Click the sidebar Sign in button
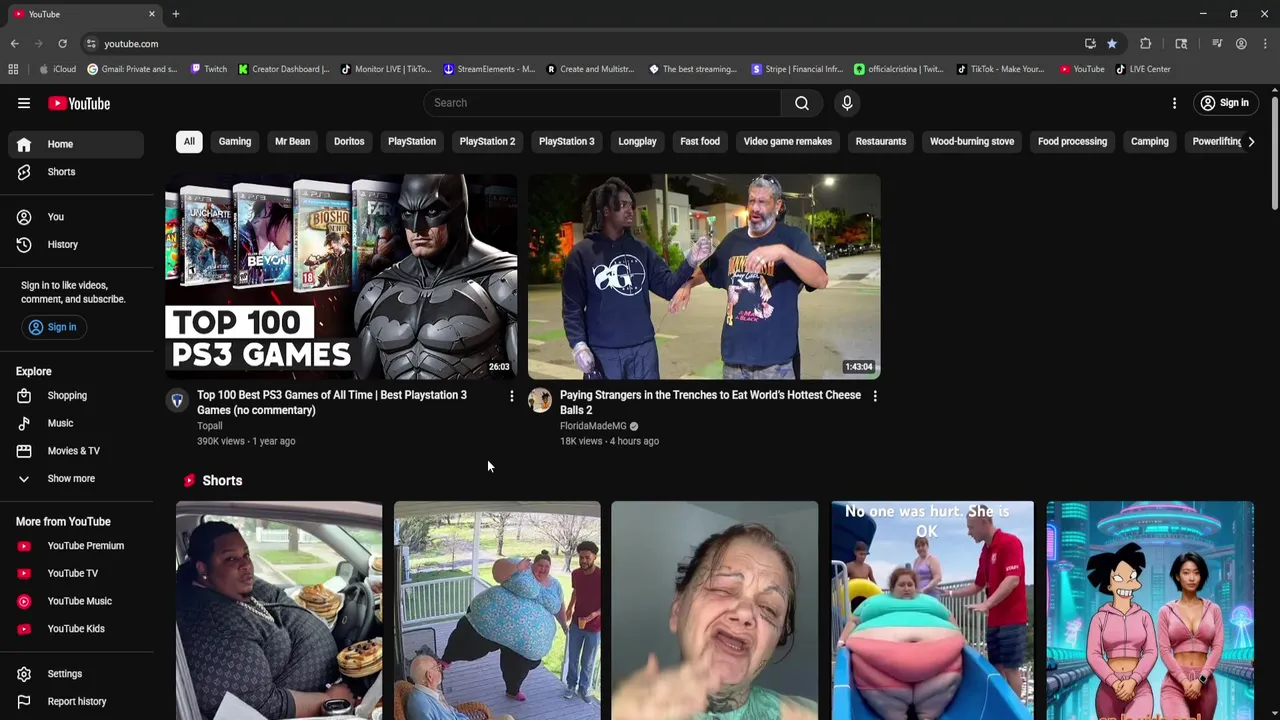This screenshot has height=720, width=1280. (53, 327)
